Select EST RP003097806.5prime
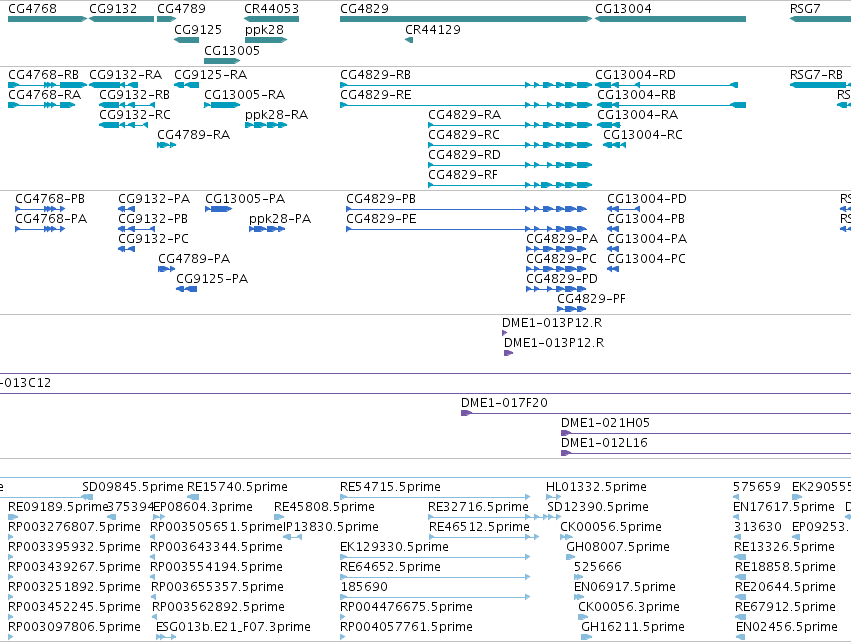Screen dimensions: 851x642 [x=74, y=627]
